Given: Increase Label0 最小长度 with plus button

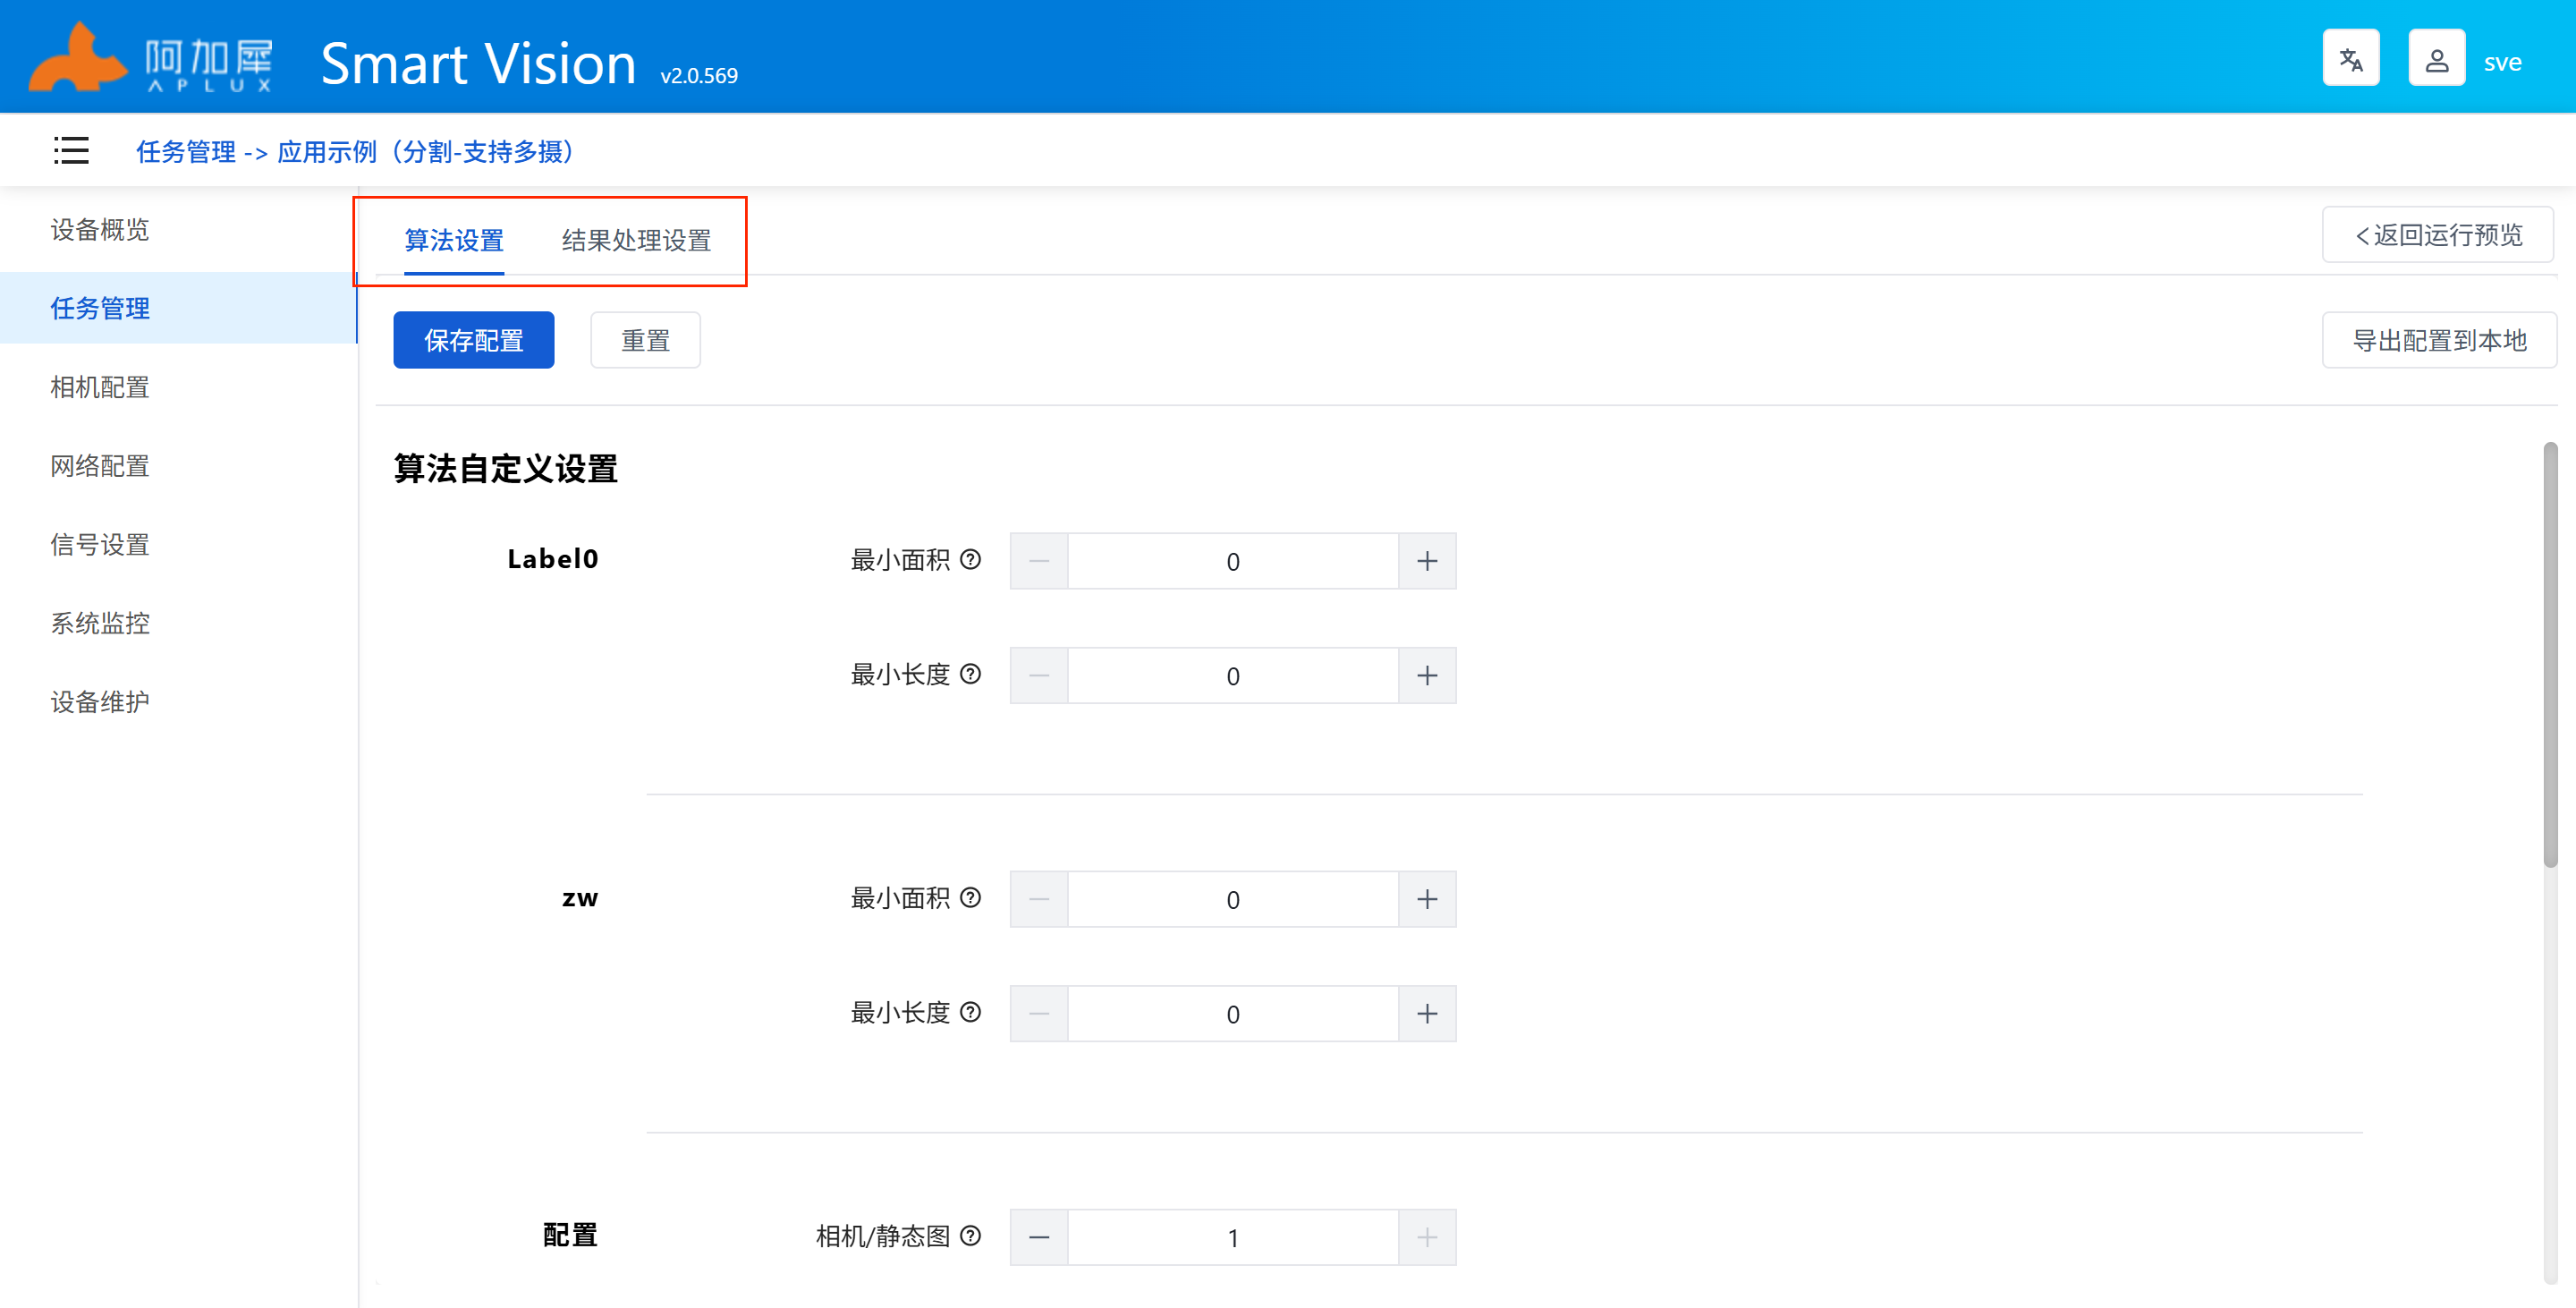Looking at the screenshot, I should (x=1427, y=676).
